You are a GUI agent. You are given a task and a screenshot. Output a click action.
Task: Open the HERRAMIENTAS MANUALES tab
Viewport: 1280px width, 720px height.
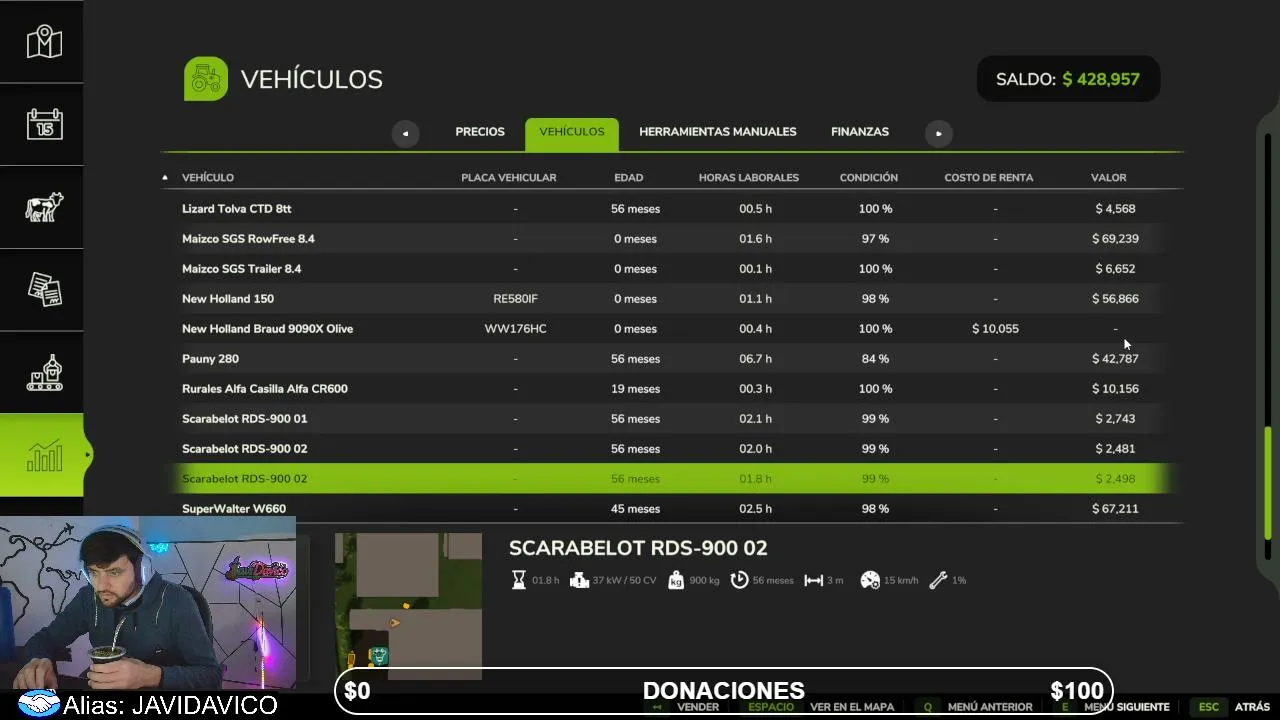point(718,132)
